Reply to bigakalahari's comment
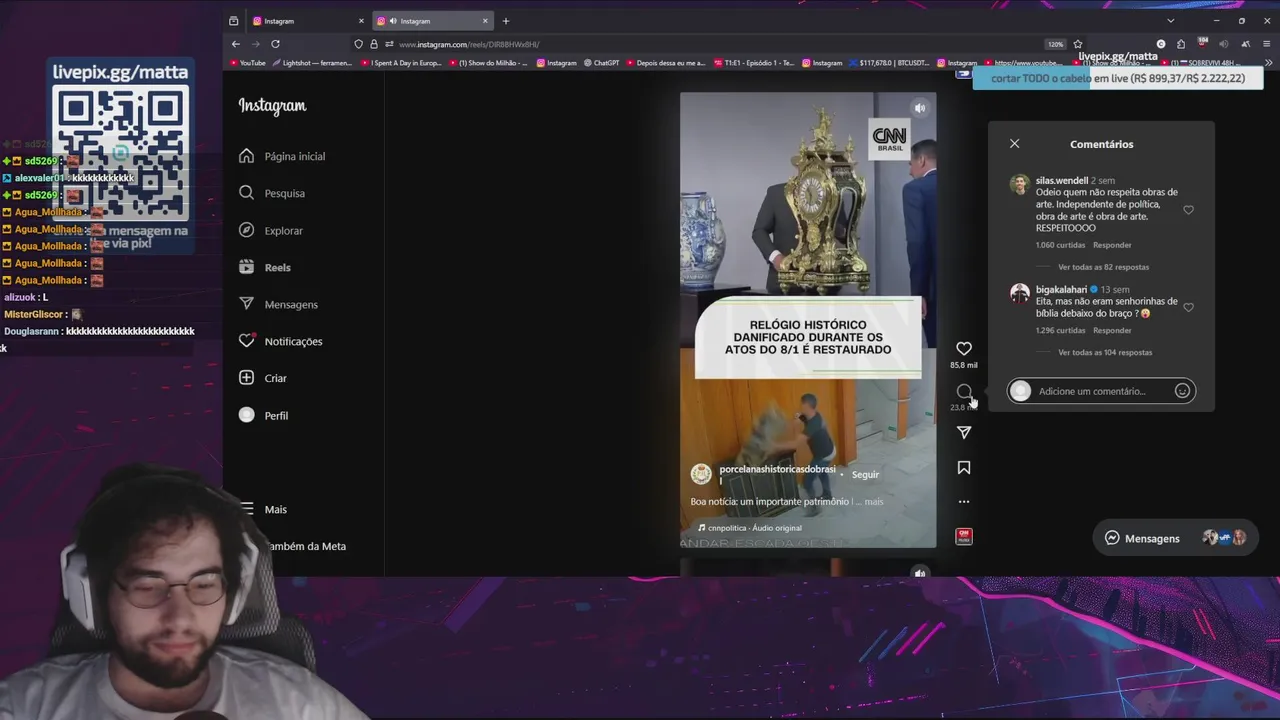Viewport: 1280px width, 720px height. pyautogui.click(x=1112, y=330)
